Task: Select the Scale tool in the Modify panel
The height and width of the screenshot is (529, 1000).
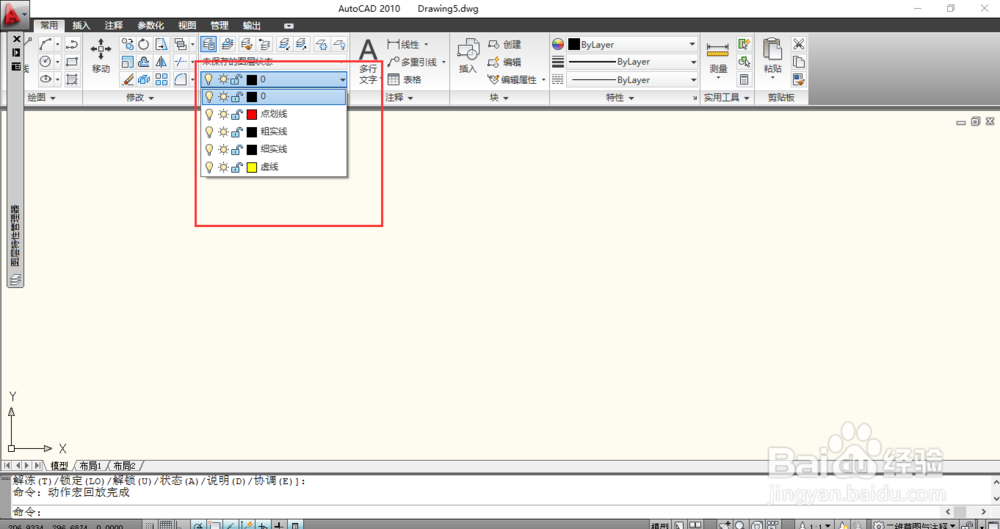Action: click(128, 62)
